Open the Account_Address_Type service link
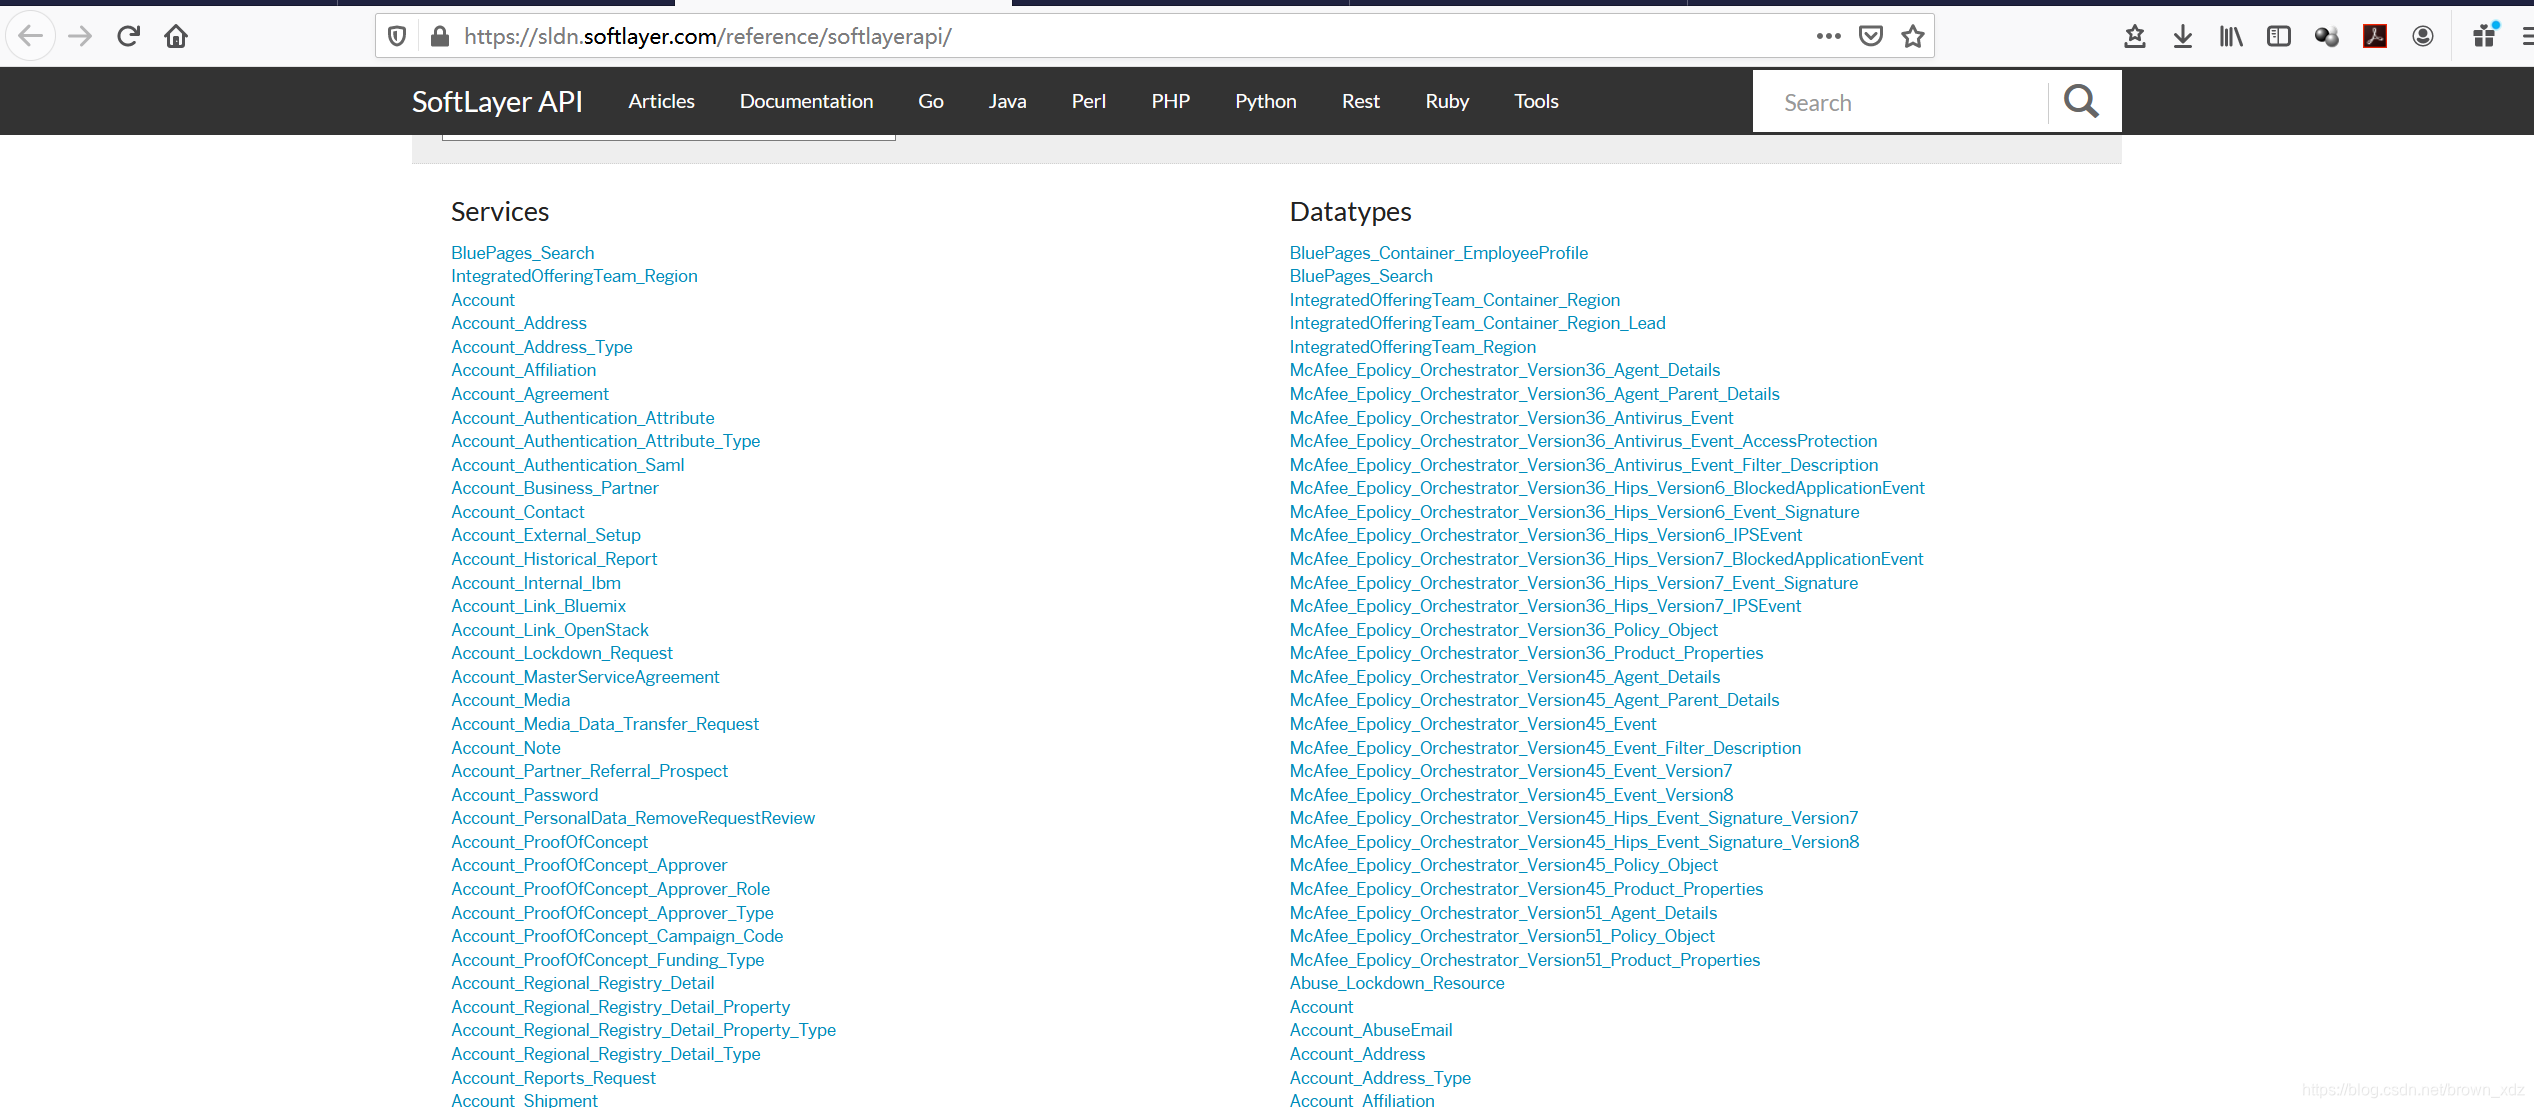Image resolution: width=2534 pixels, height=1108 pixels. click(x=541, y=347)
